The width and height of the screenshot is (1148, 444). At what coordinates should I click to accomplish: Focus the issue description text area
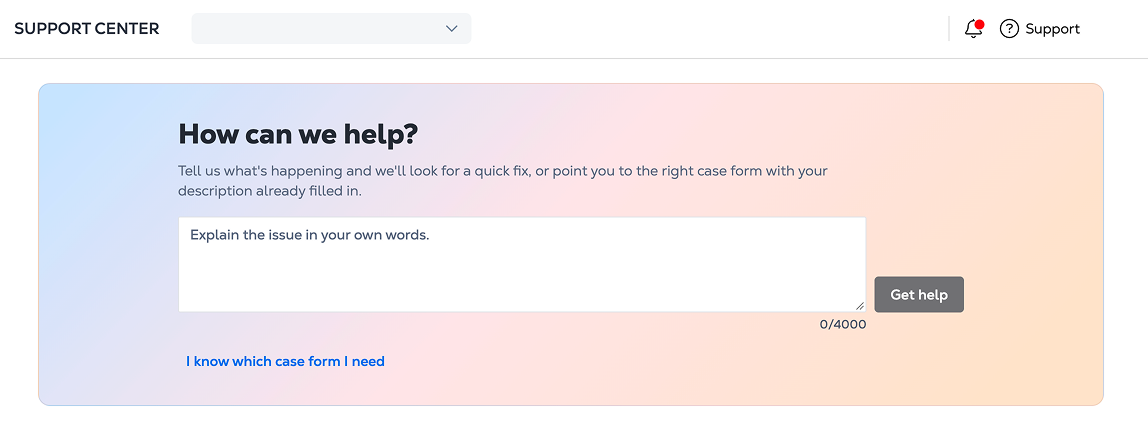tap(522, 264)
